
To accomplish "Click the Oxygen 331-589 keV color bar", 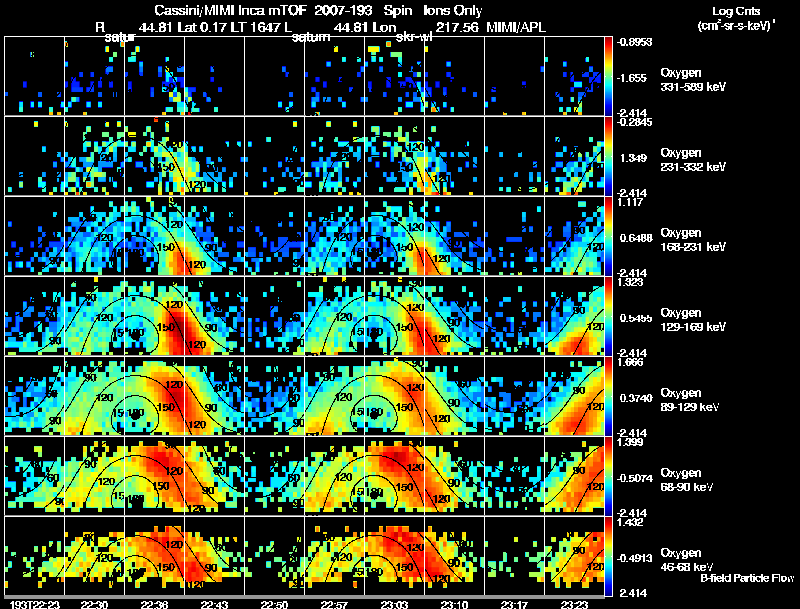I will [x=608, y=76].
